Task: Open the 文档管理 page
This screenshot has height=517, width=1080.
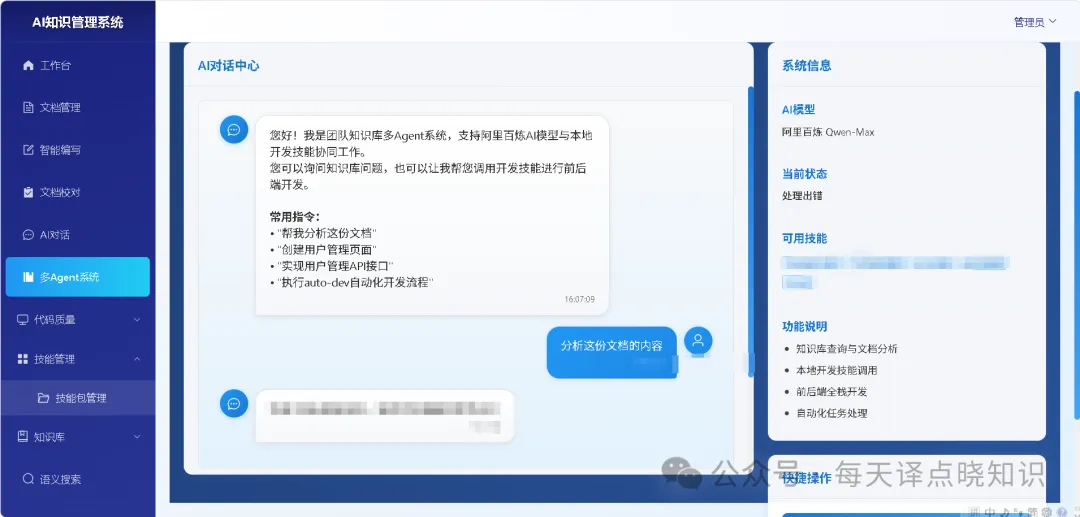Action: (x=78, y=107)
